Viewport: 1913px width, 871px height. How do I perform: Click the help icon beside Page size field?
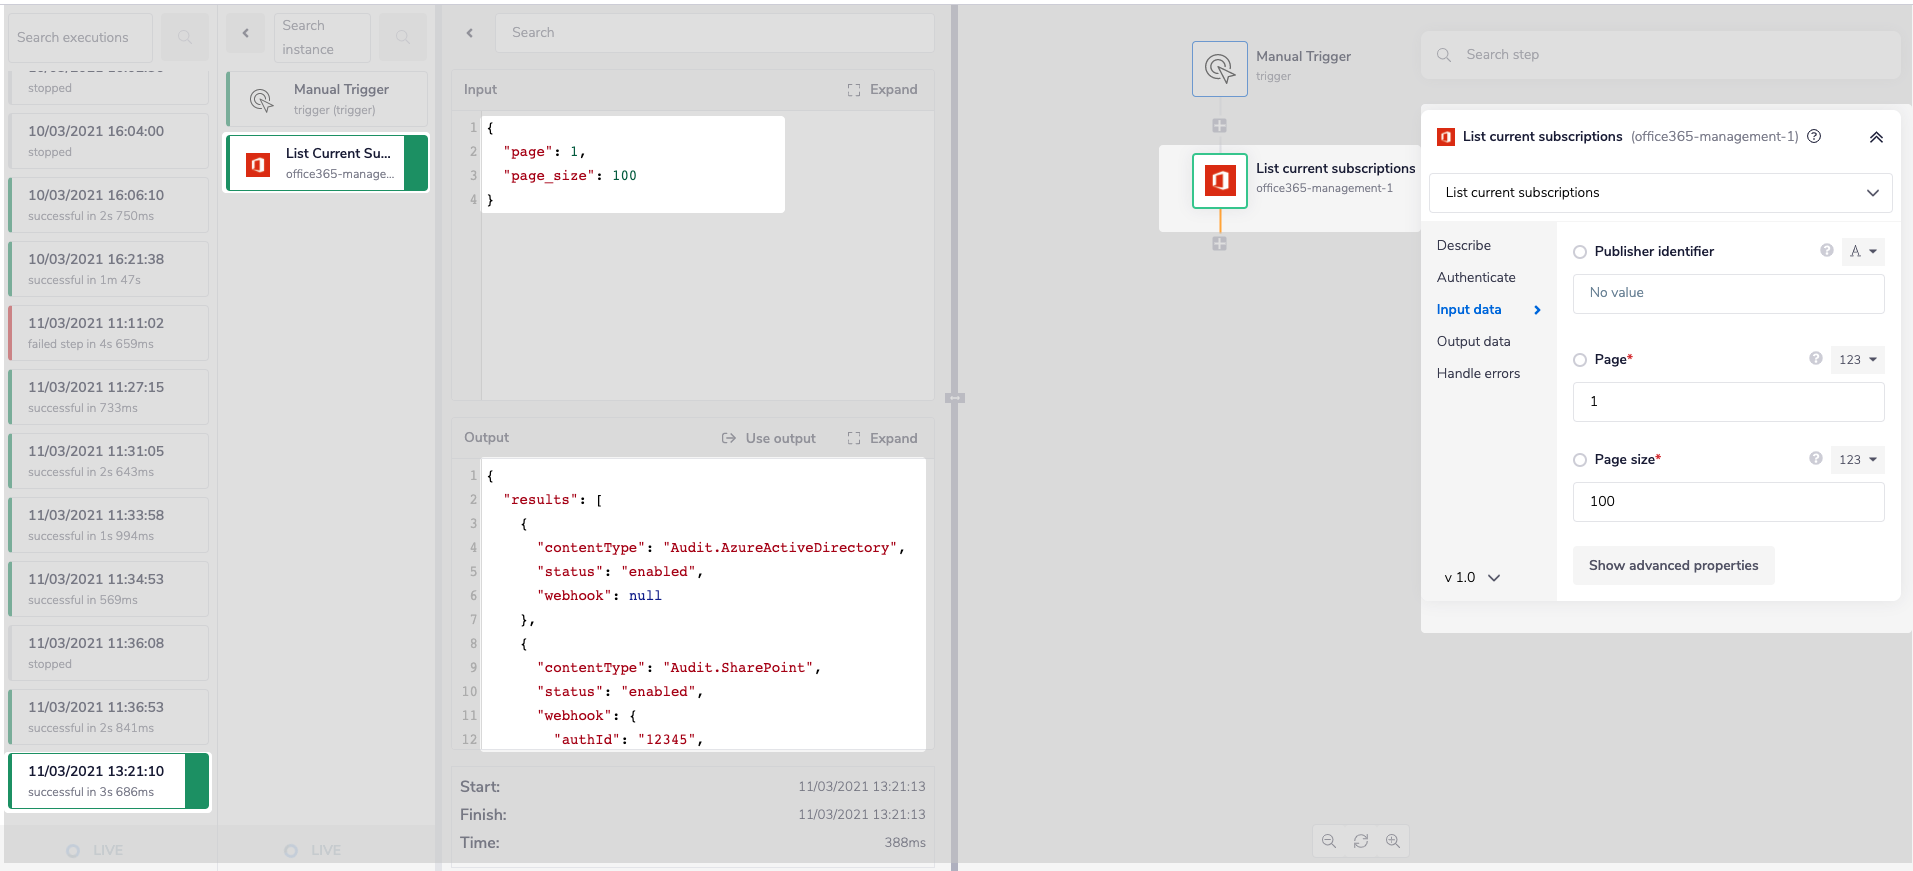pyautogui.click(x=1815, y=459)
